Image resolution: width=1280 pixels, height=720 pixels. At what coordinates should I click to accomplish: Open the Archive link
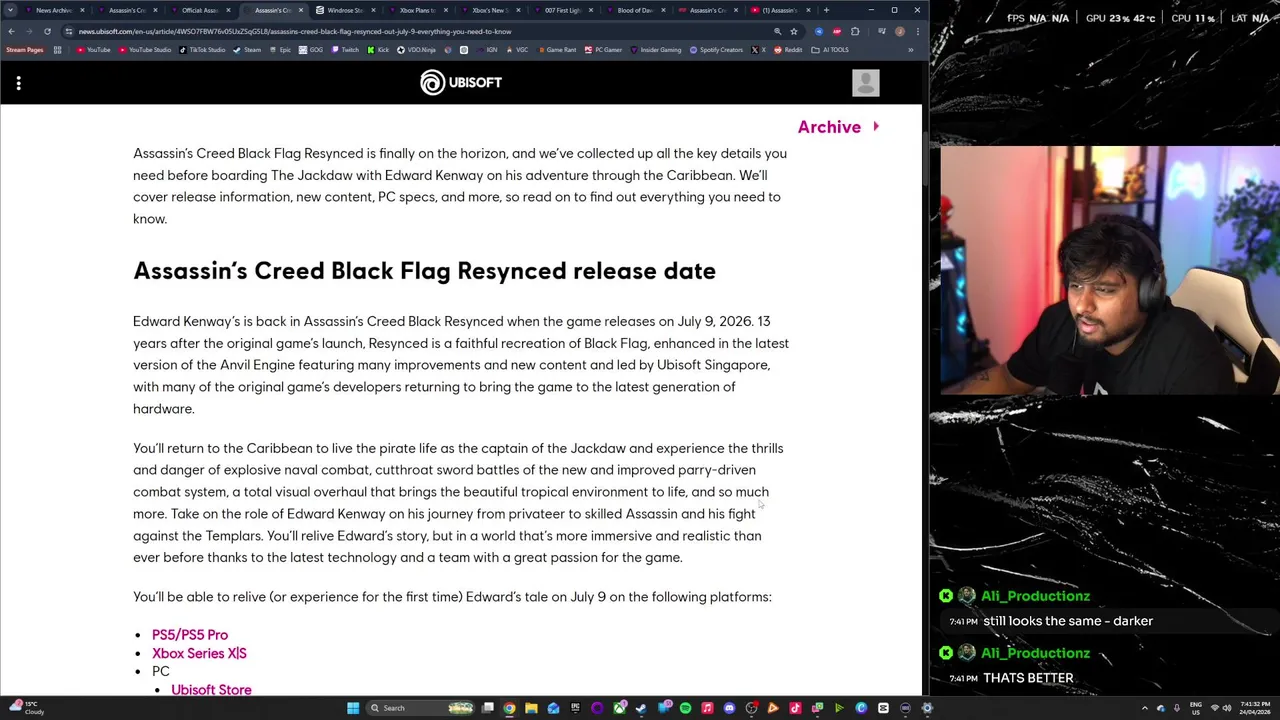(x=838, y=127)
